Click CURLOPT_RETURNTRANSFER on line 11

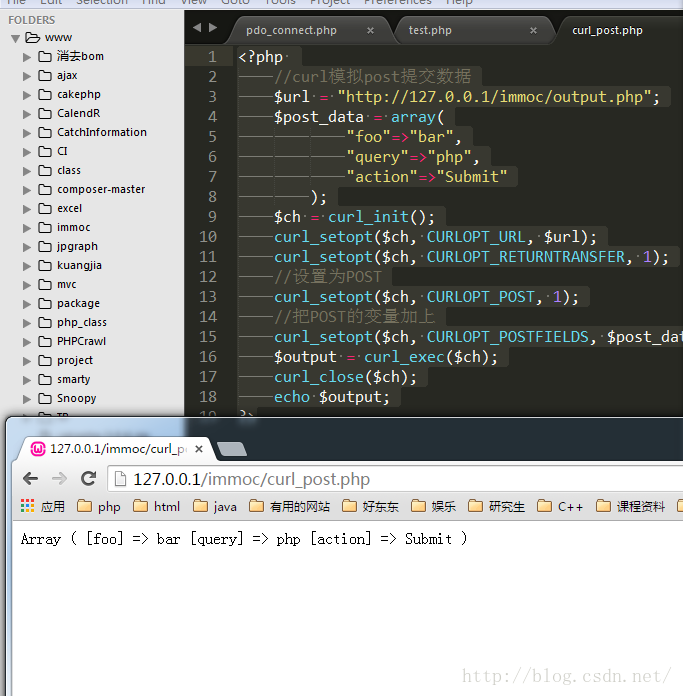[x=525, y=257]
